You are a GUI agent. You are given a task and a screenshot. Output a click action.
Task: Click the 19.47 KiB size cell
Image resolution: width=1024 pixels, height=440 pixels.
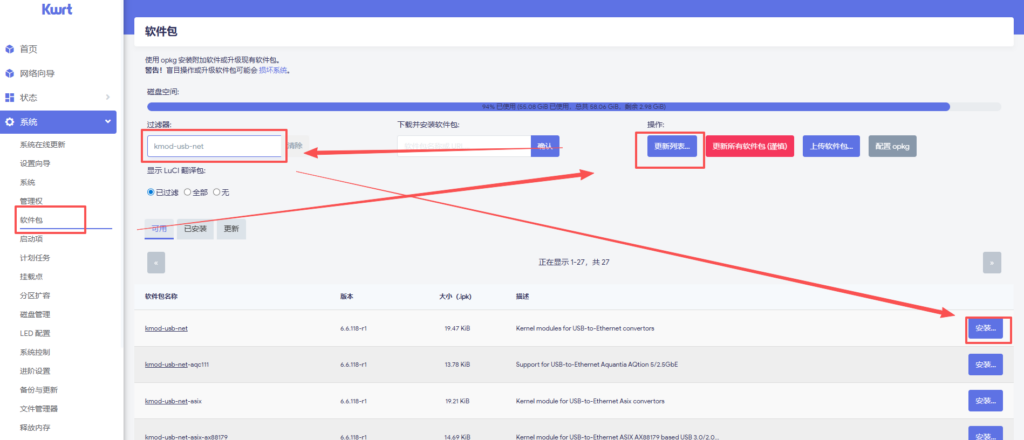click(x=456, y=328)
